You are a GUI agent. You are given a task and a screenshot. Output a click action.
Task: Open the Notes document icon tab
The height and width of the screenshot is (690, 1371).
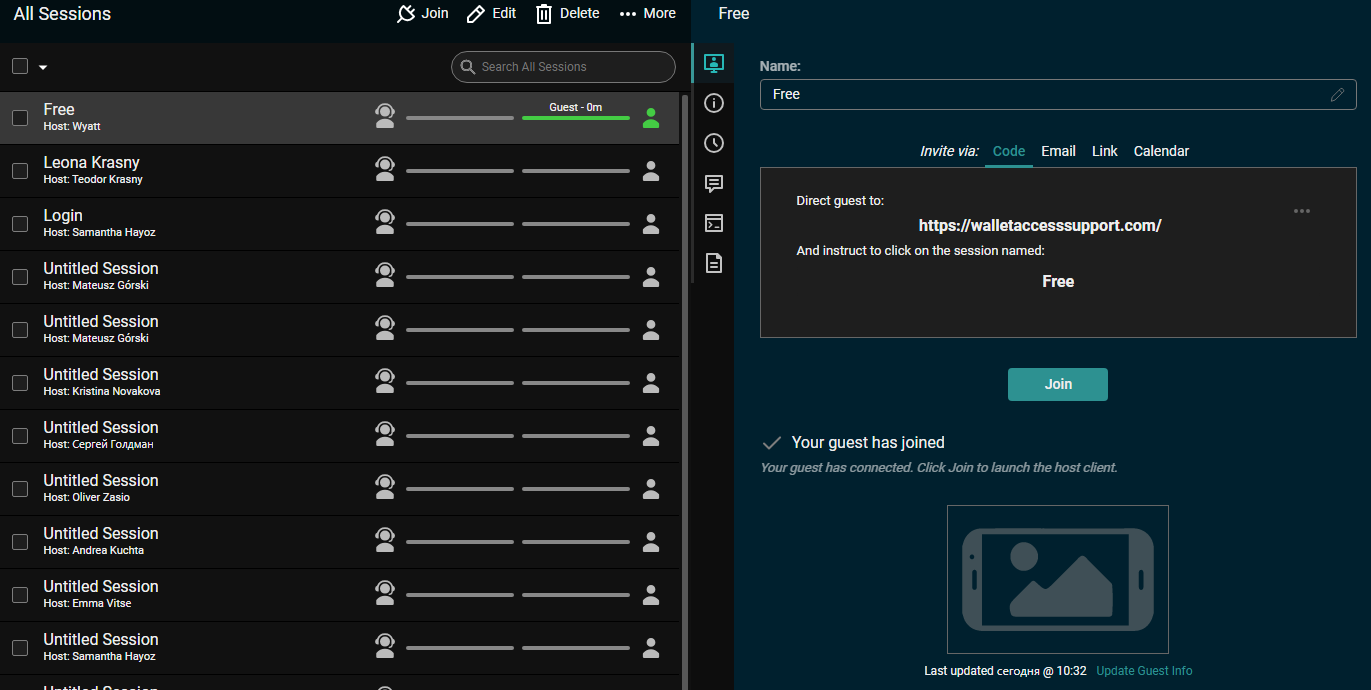[713, 263]
